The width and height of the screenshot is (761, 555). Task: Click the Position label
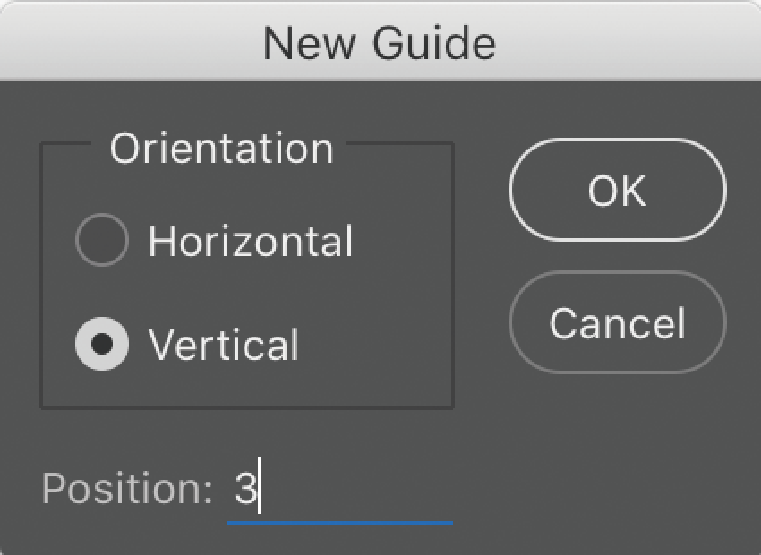127,489
